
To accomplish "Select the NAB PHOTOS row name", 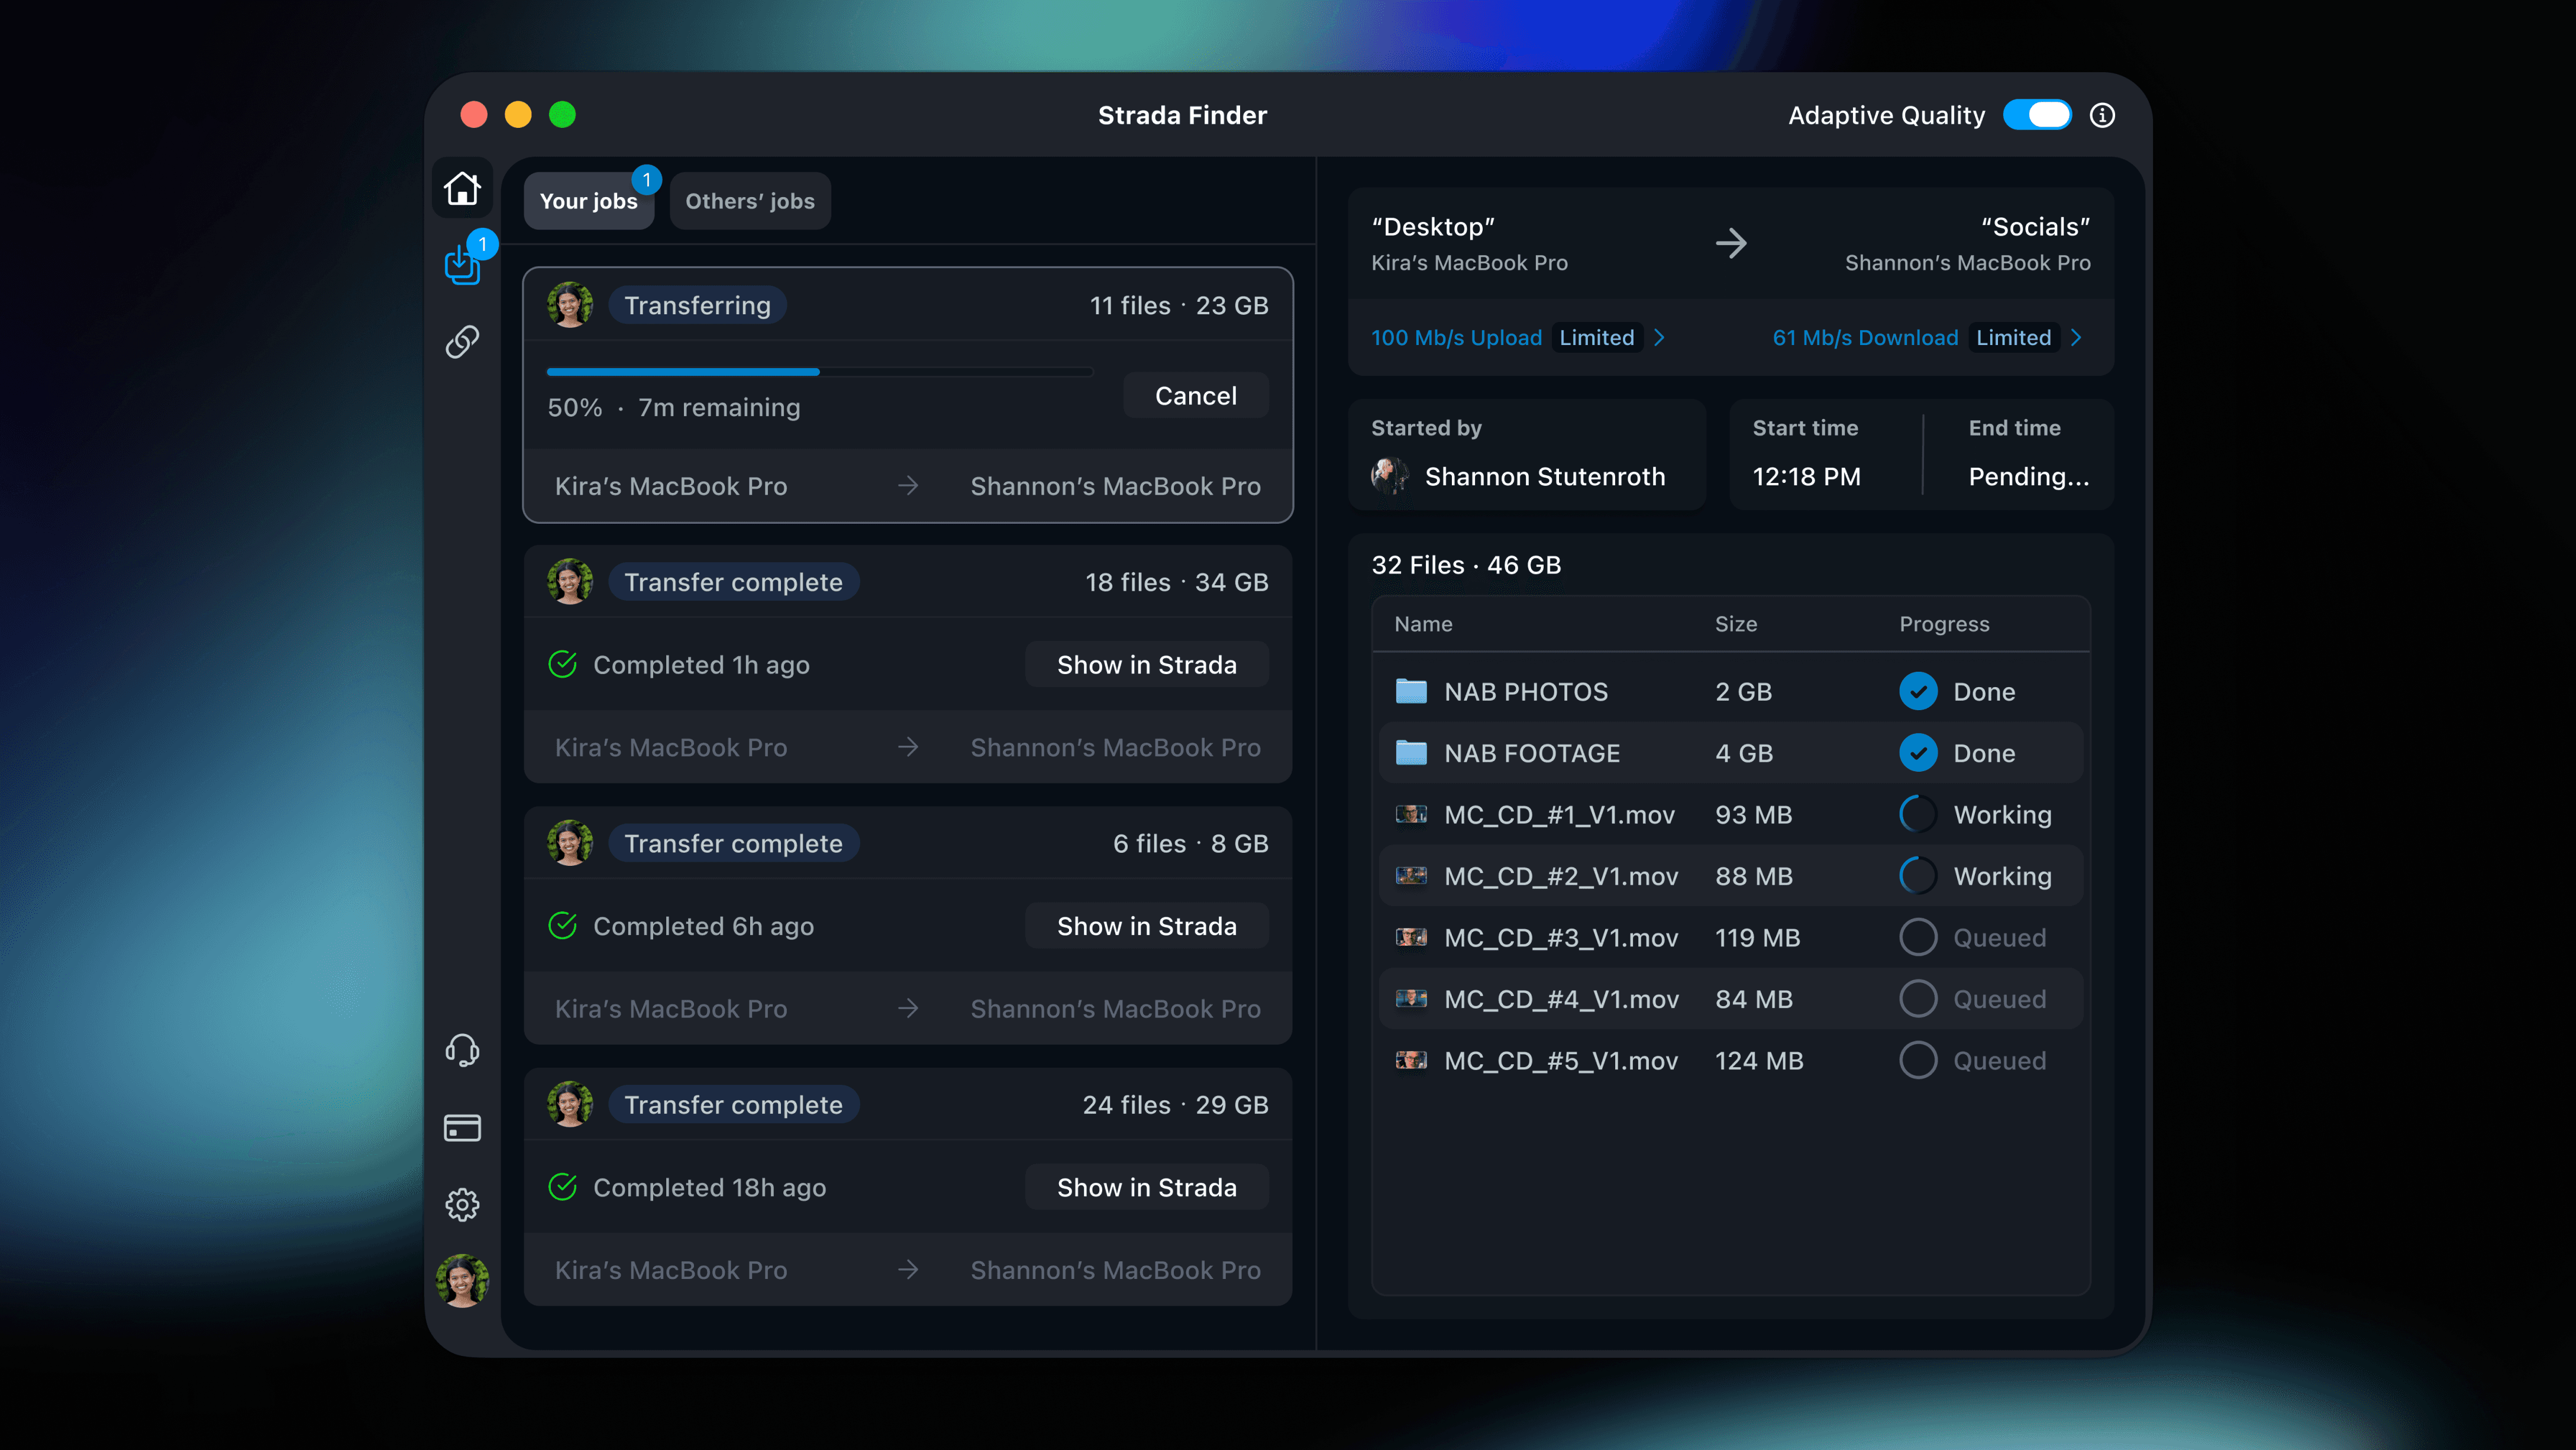I will (x=1526, y=692).
